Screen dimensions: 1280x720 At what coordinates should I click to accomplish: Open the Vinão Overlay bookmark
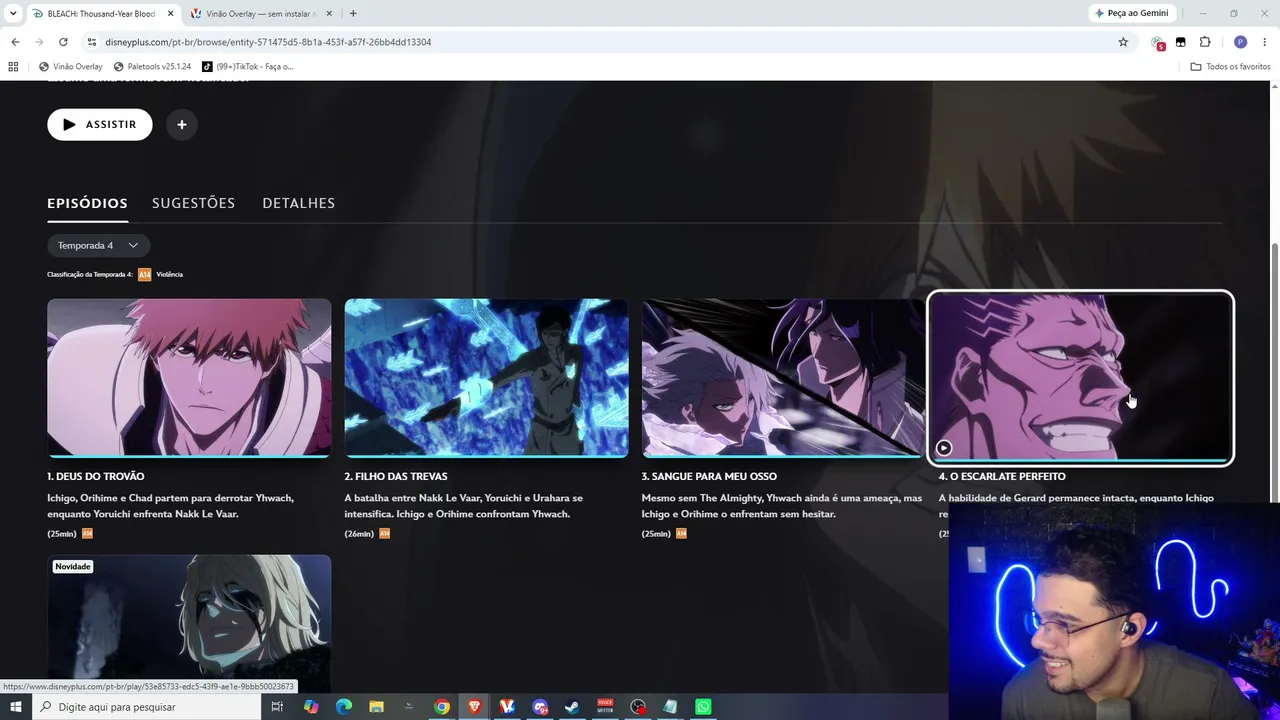tap(71, 67)
